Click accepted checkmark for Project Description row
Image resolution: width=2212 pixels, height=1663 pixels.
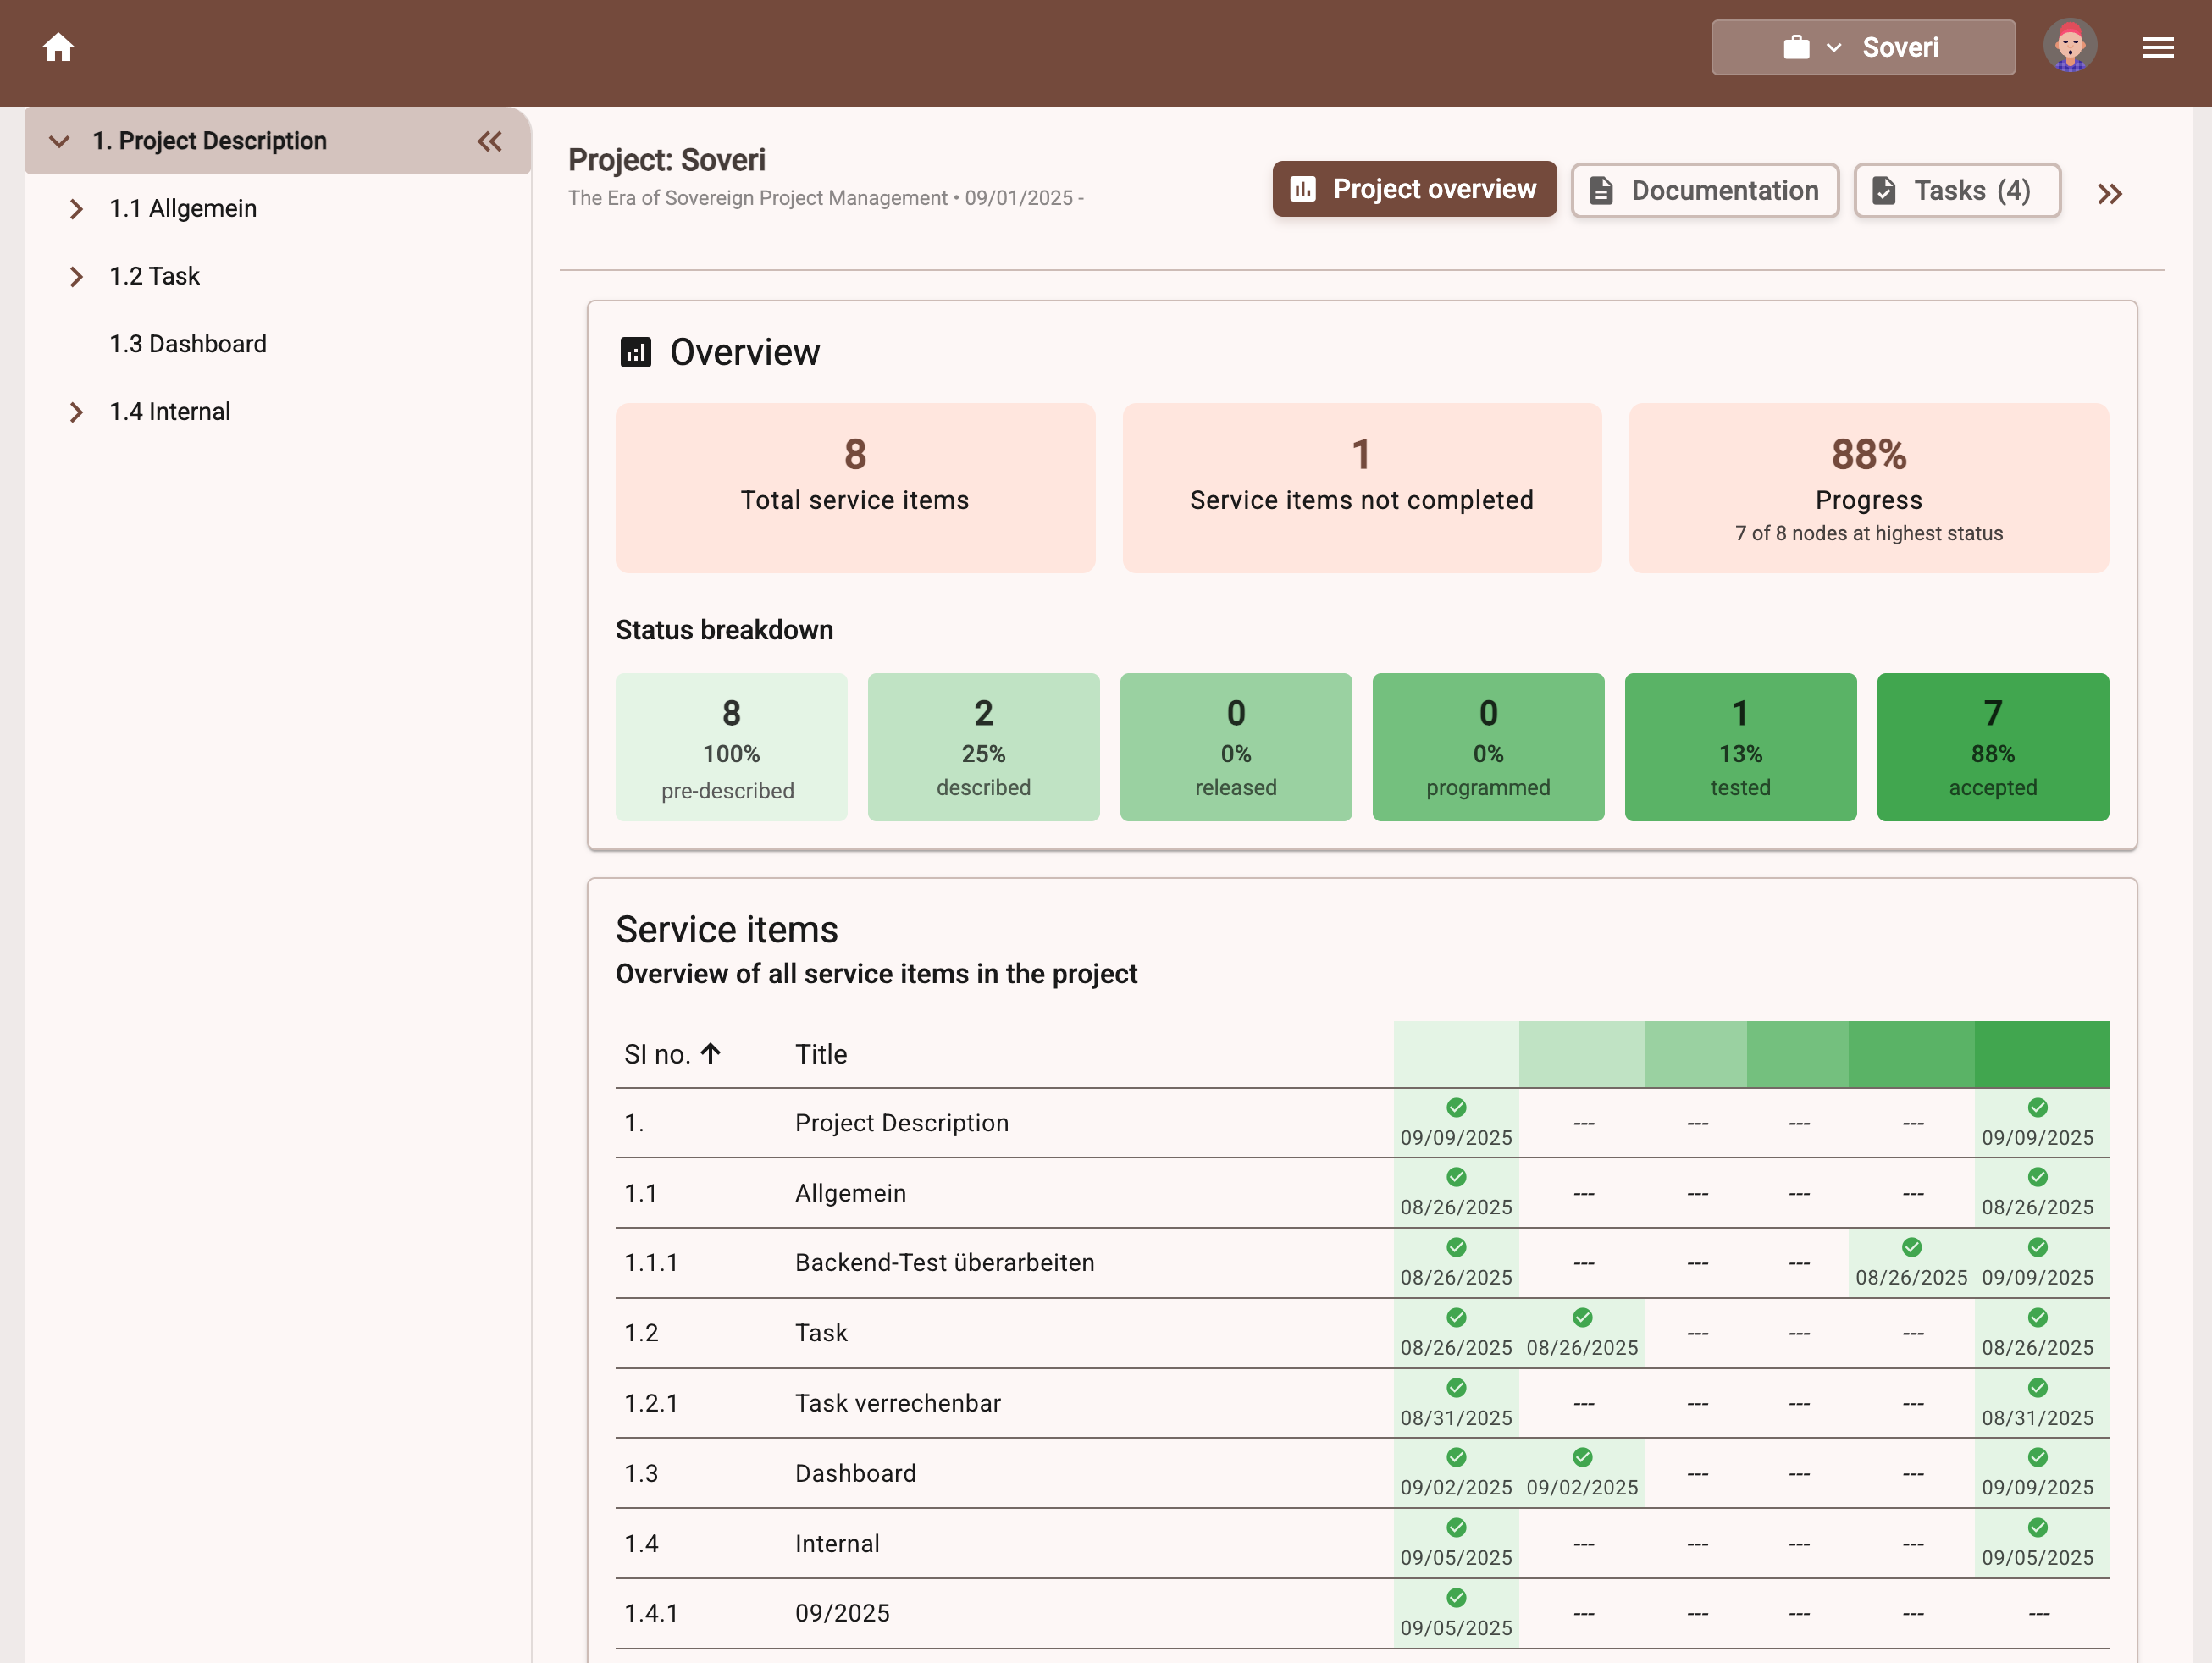[x=2037, y=1107]
